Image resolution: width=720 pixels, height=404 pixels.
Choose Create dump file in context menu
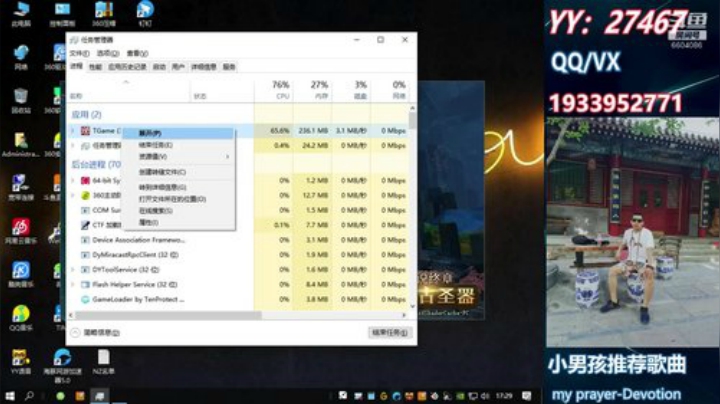[178, 172]
